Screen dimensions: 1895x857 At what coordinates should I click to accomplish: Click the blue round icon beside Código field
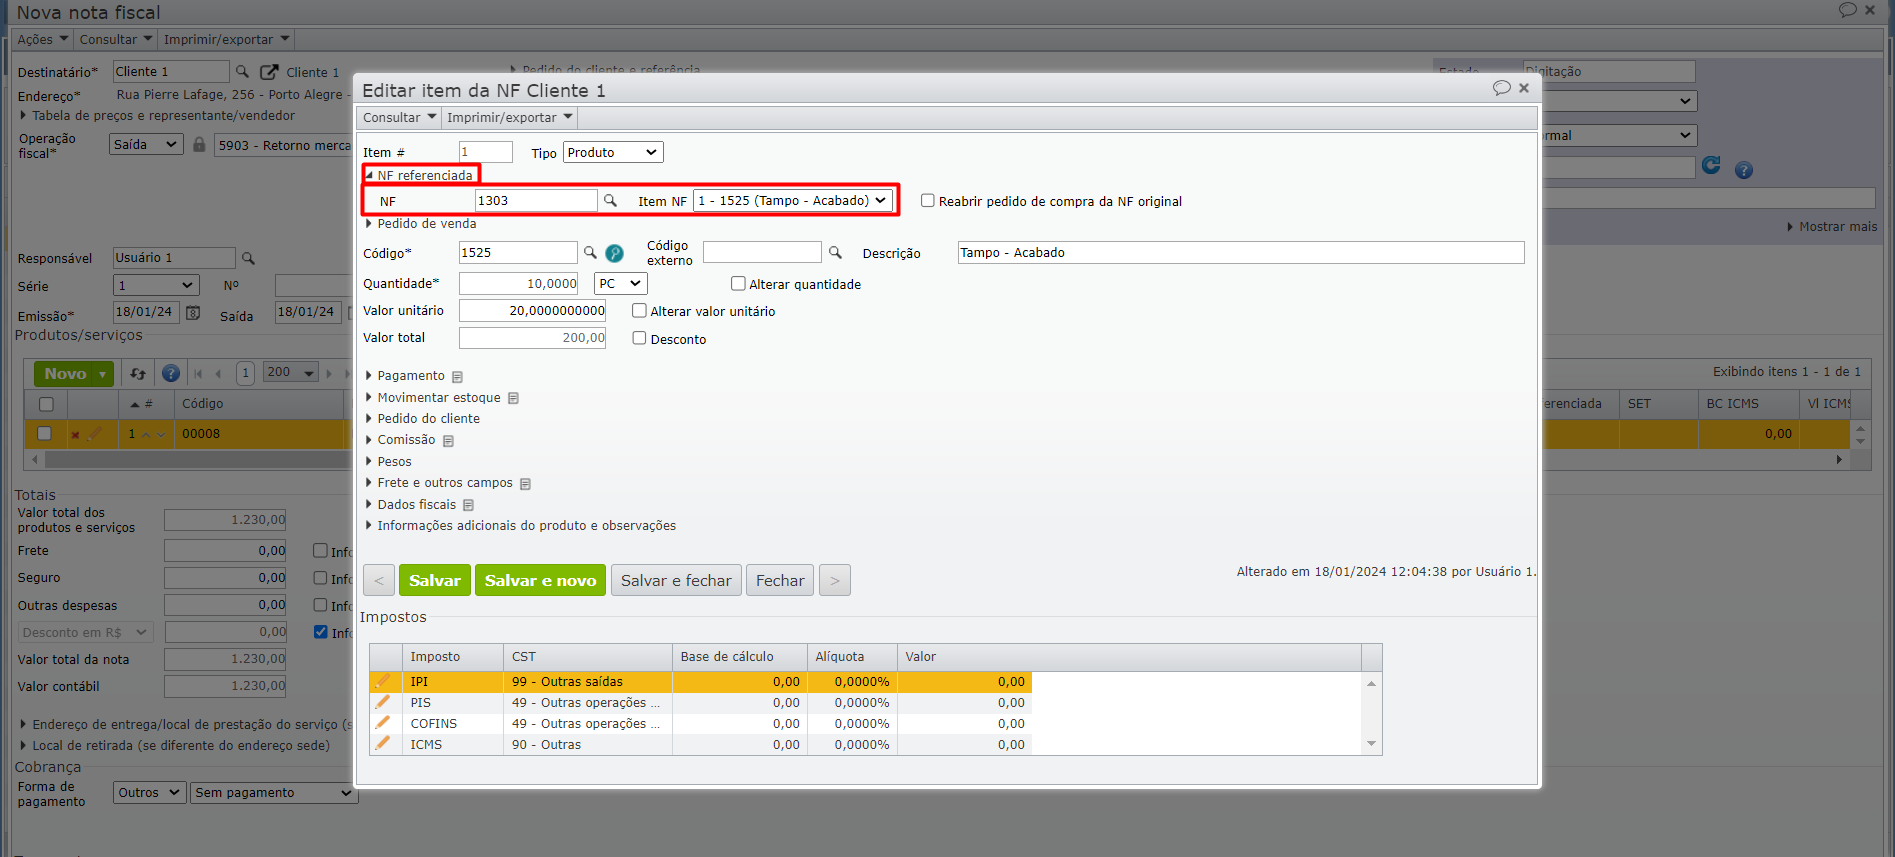pos(614,253)
